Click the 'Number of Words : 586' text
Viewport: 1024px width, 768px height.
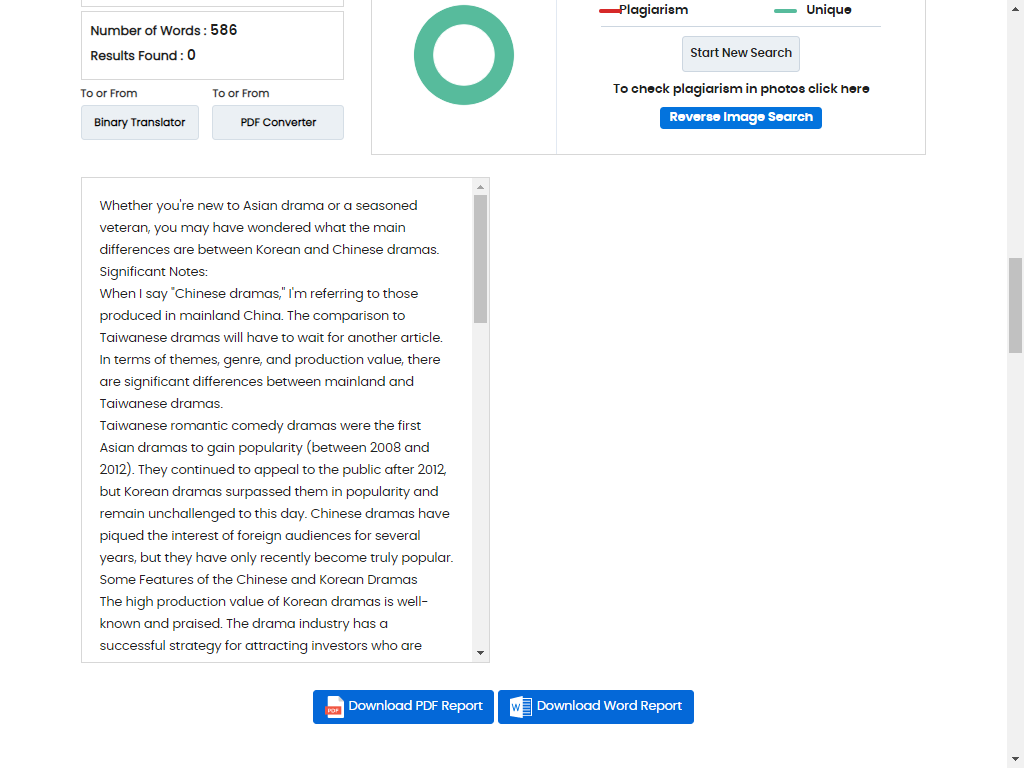164,31
